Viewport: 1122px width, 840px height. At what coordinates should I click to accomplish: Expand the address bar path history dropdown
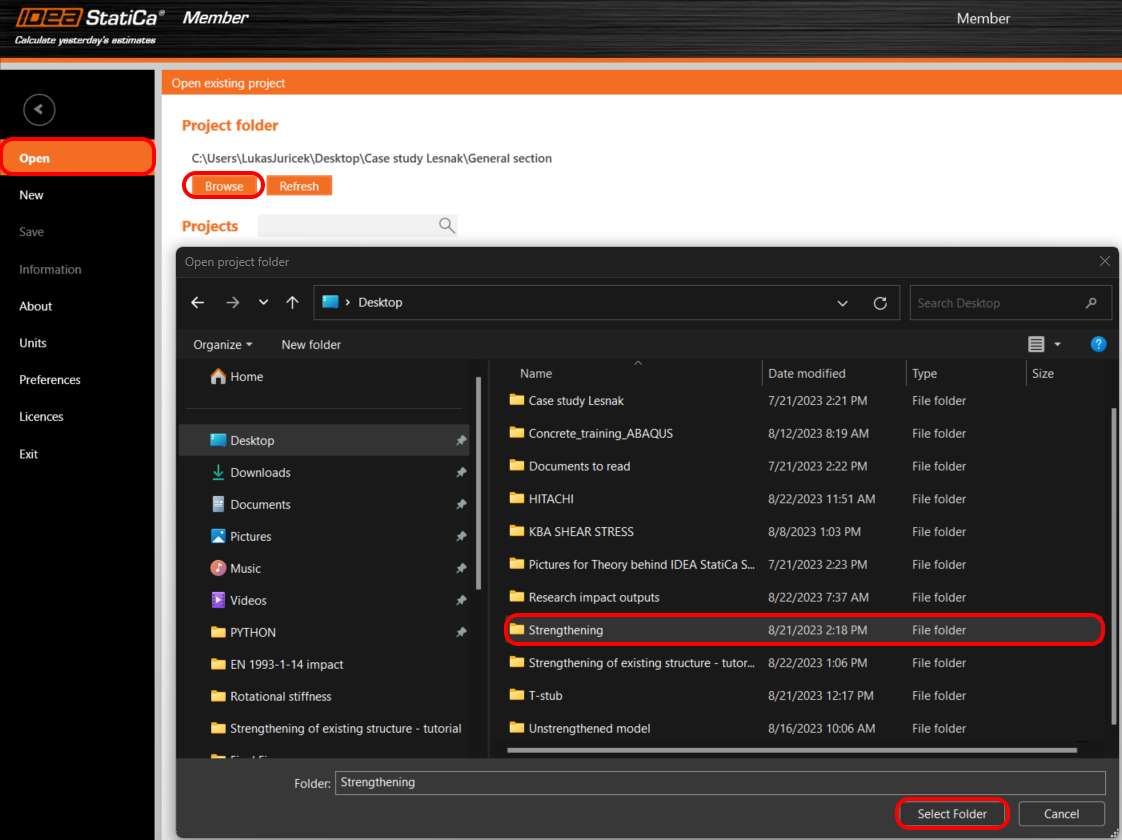843,303
